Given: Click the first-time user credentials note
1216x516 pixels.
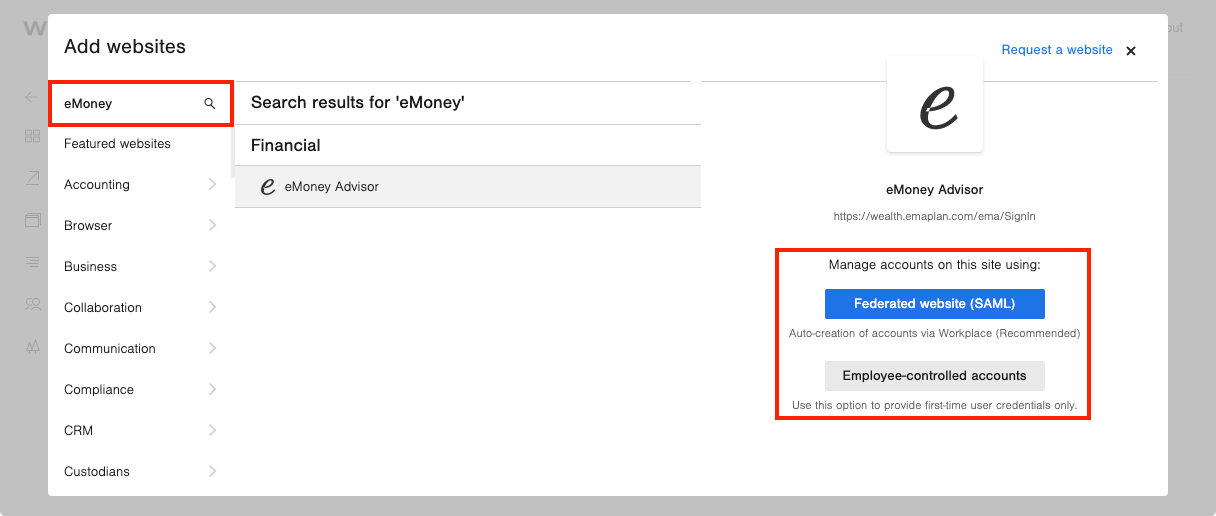Looking at the screenshot, I should coord(934,406).
